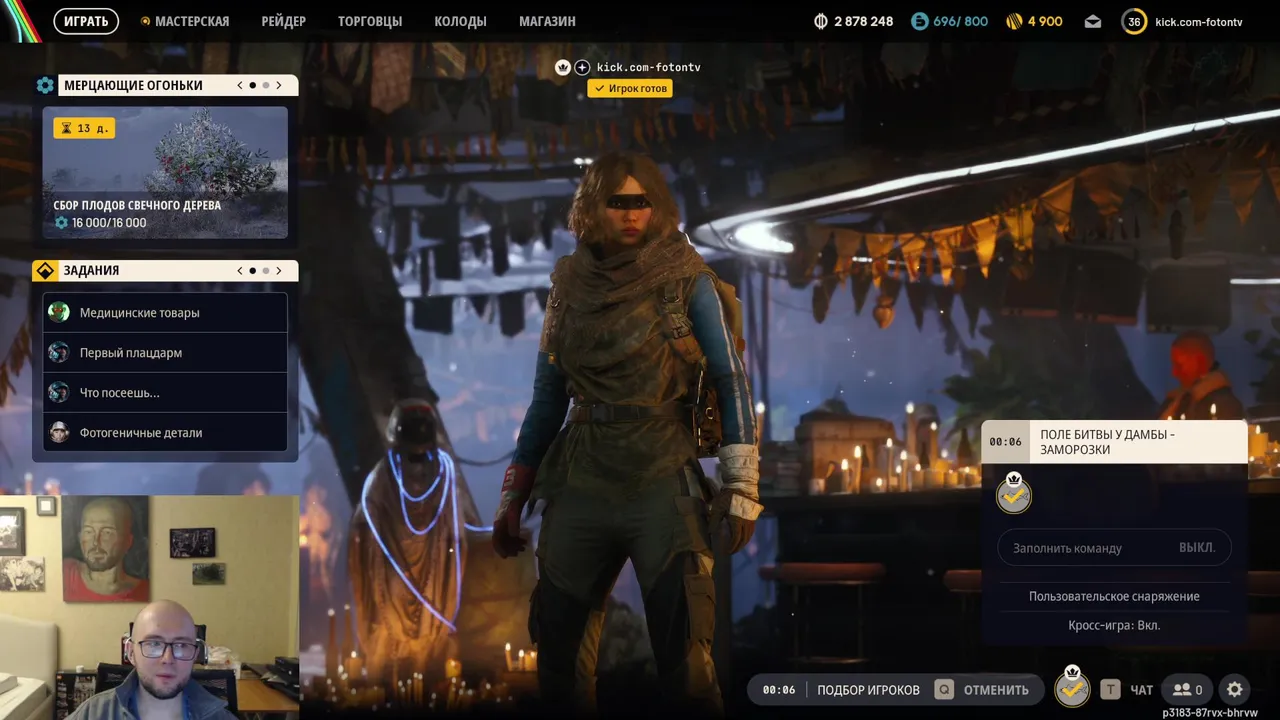Image resolution: width=1280 pixels, height=720 pixels.
Task: Click the gold stack icon near 4 900
Action: [1013, 21]
